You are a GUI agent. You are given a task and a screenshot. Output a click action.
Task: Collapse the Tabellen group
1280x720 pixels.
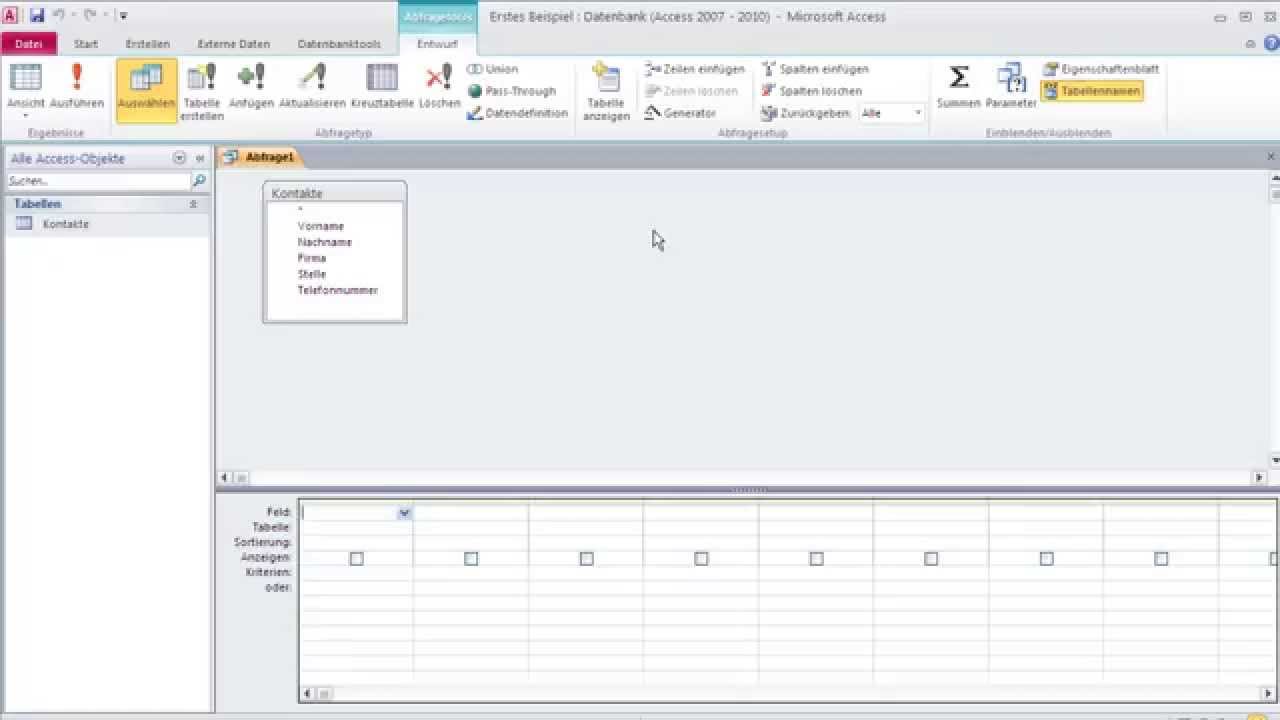click(x=193, y=203)
